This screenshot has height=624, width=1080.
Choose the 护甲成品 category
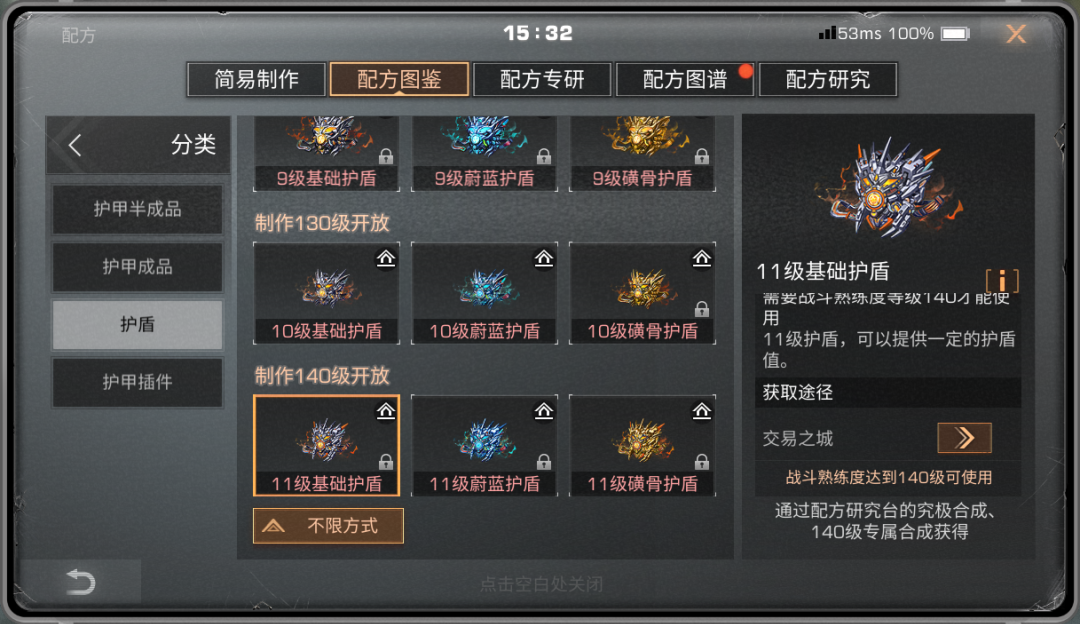[138, 267]
